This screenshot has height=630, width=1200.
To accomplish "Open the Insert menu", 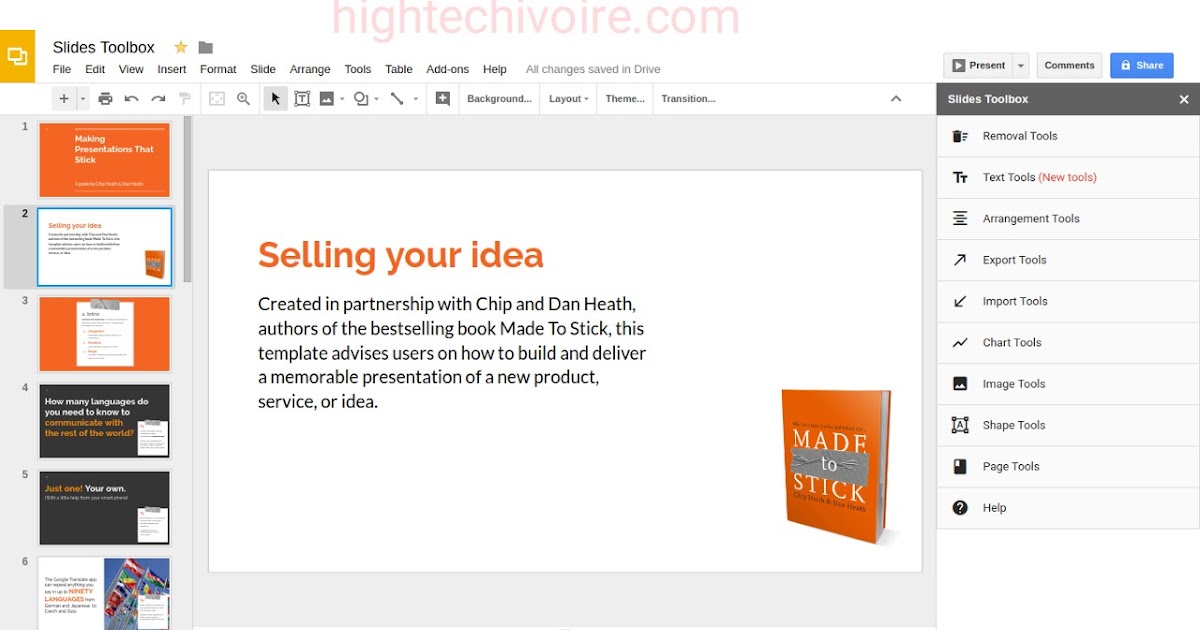I will (171, 69).
